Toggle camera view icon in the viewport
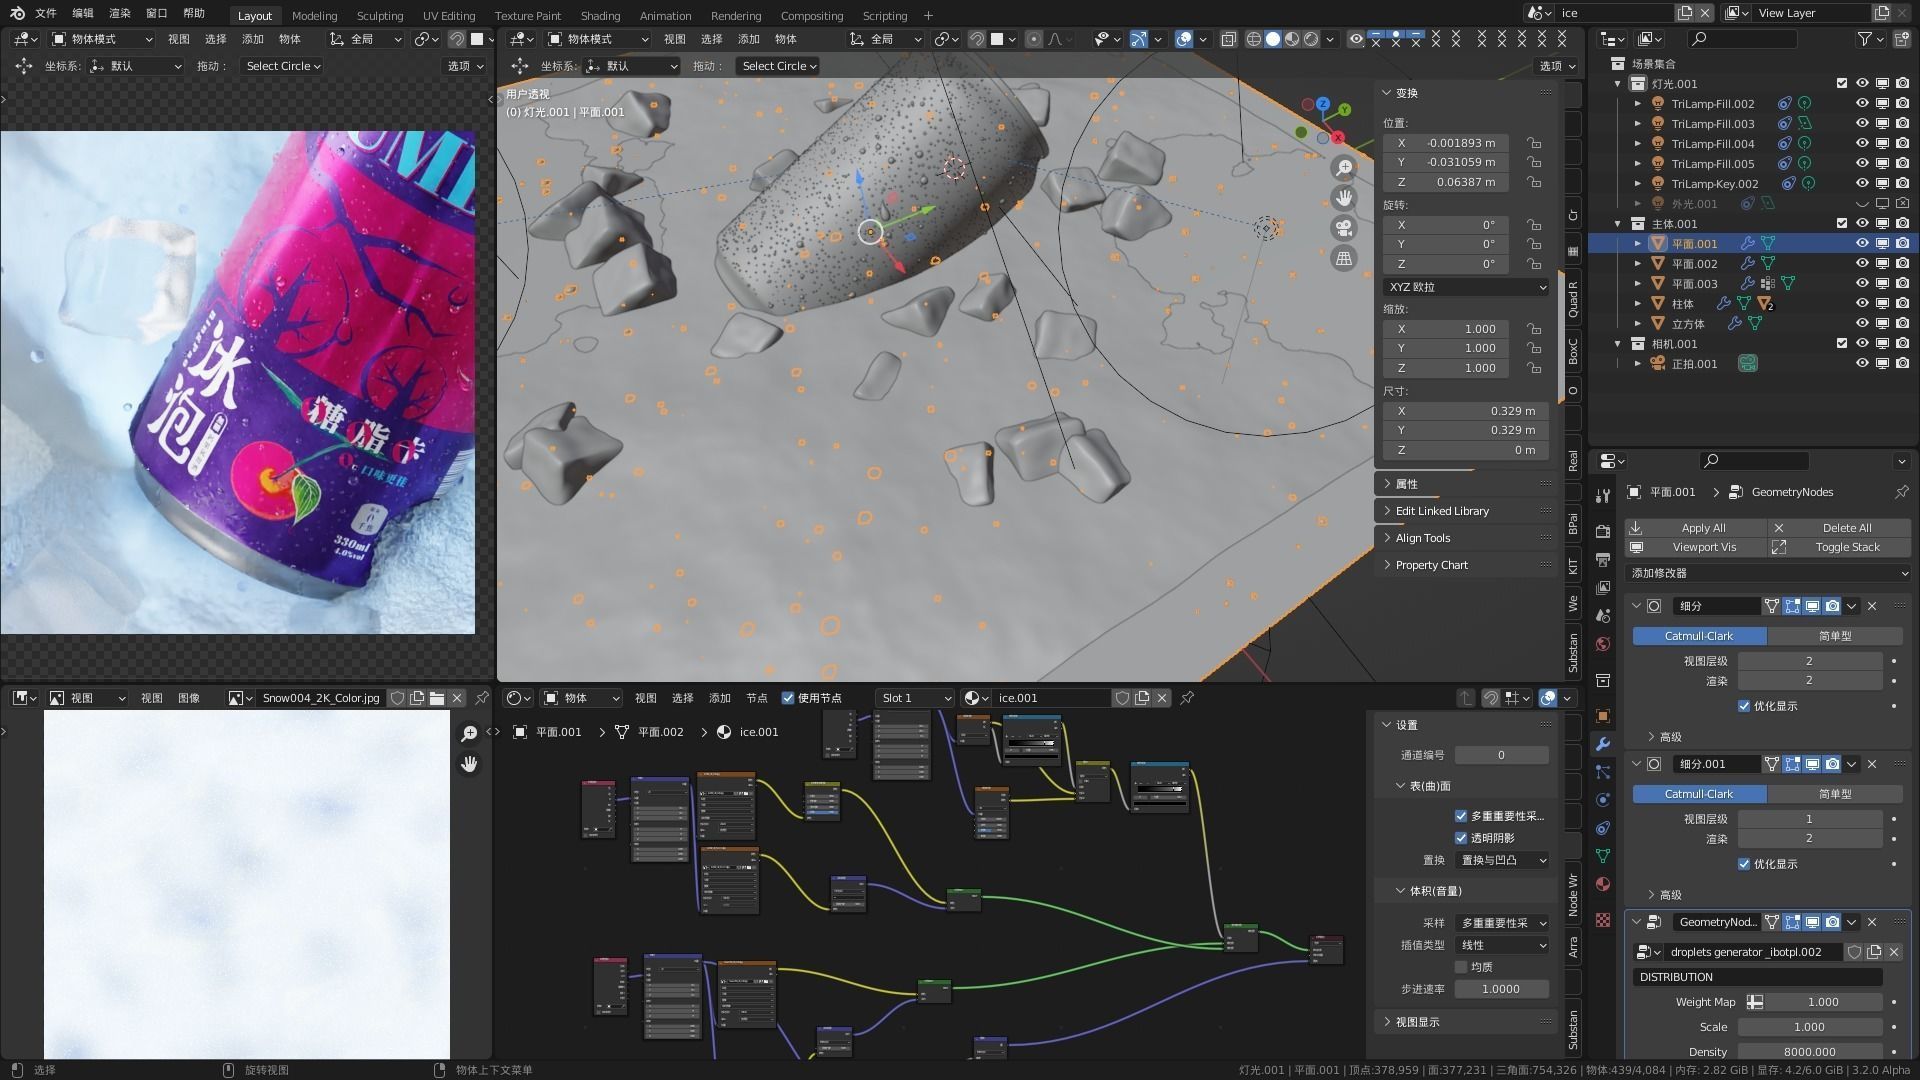 coord(1344,228)
